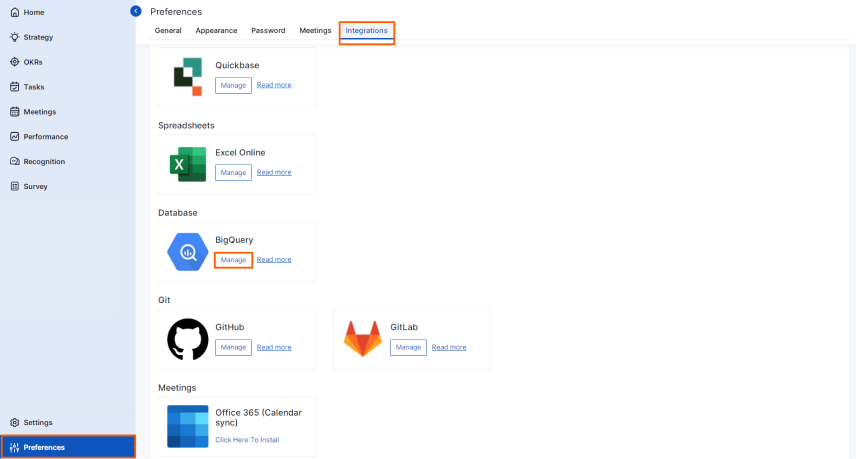Read more about GitHub
This screenshot has height=459, width=856.
[274, 347]
